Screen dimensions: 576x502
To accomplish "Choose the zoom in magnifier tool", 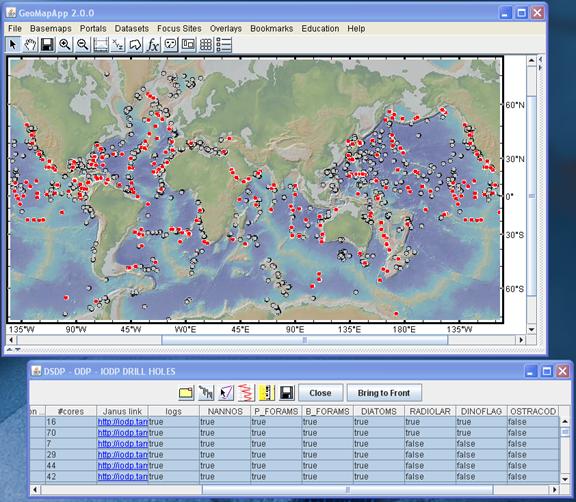I will [65, 45].
